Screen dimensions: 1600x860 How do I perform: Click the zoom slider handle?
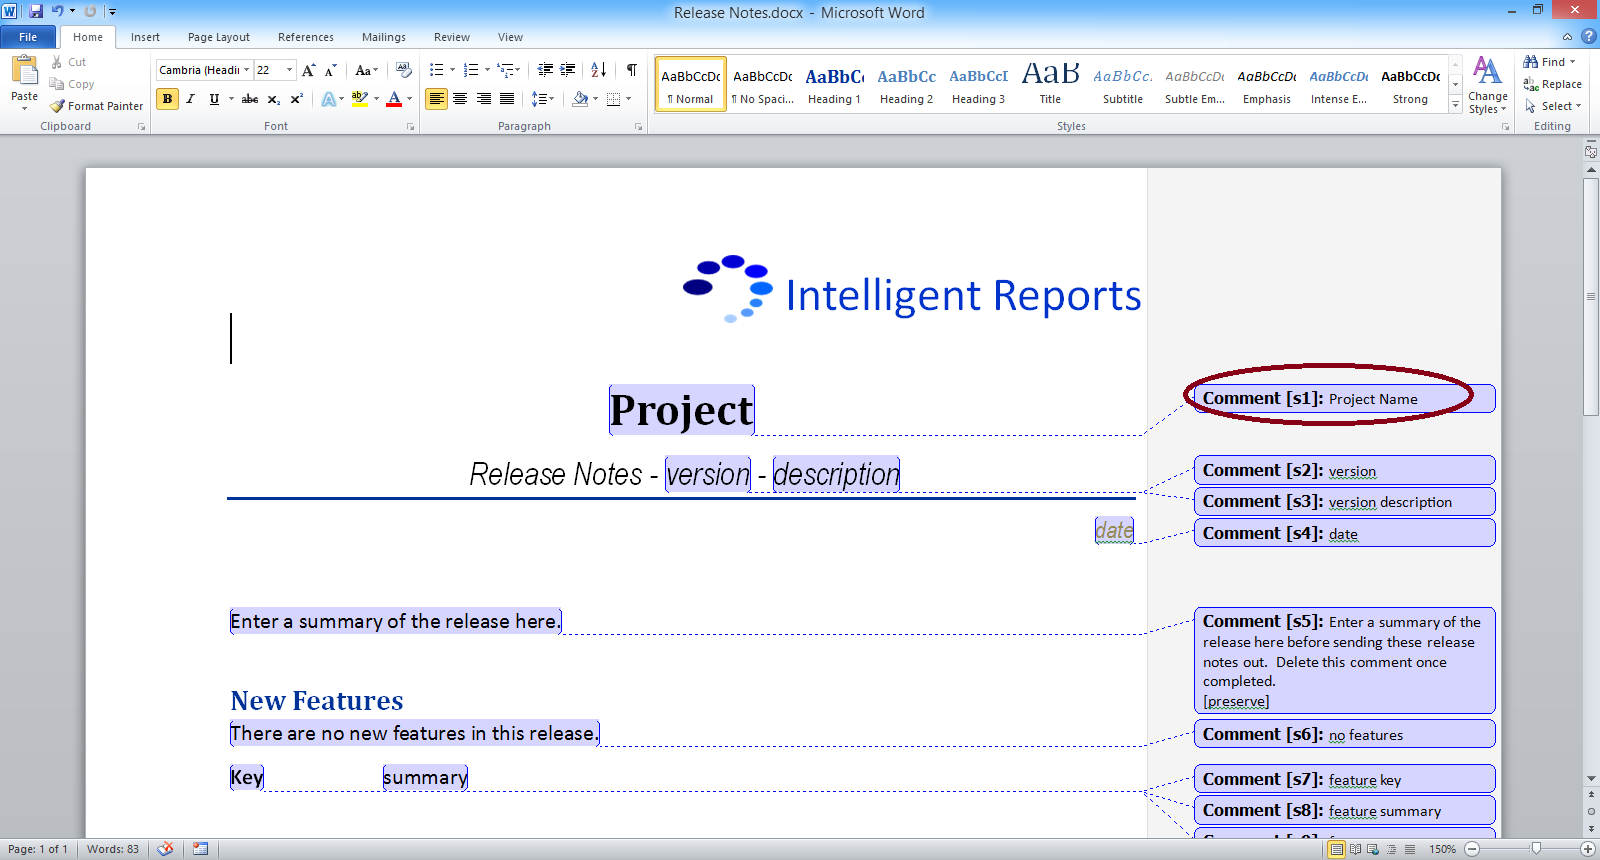[1536, 849]
